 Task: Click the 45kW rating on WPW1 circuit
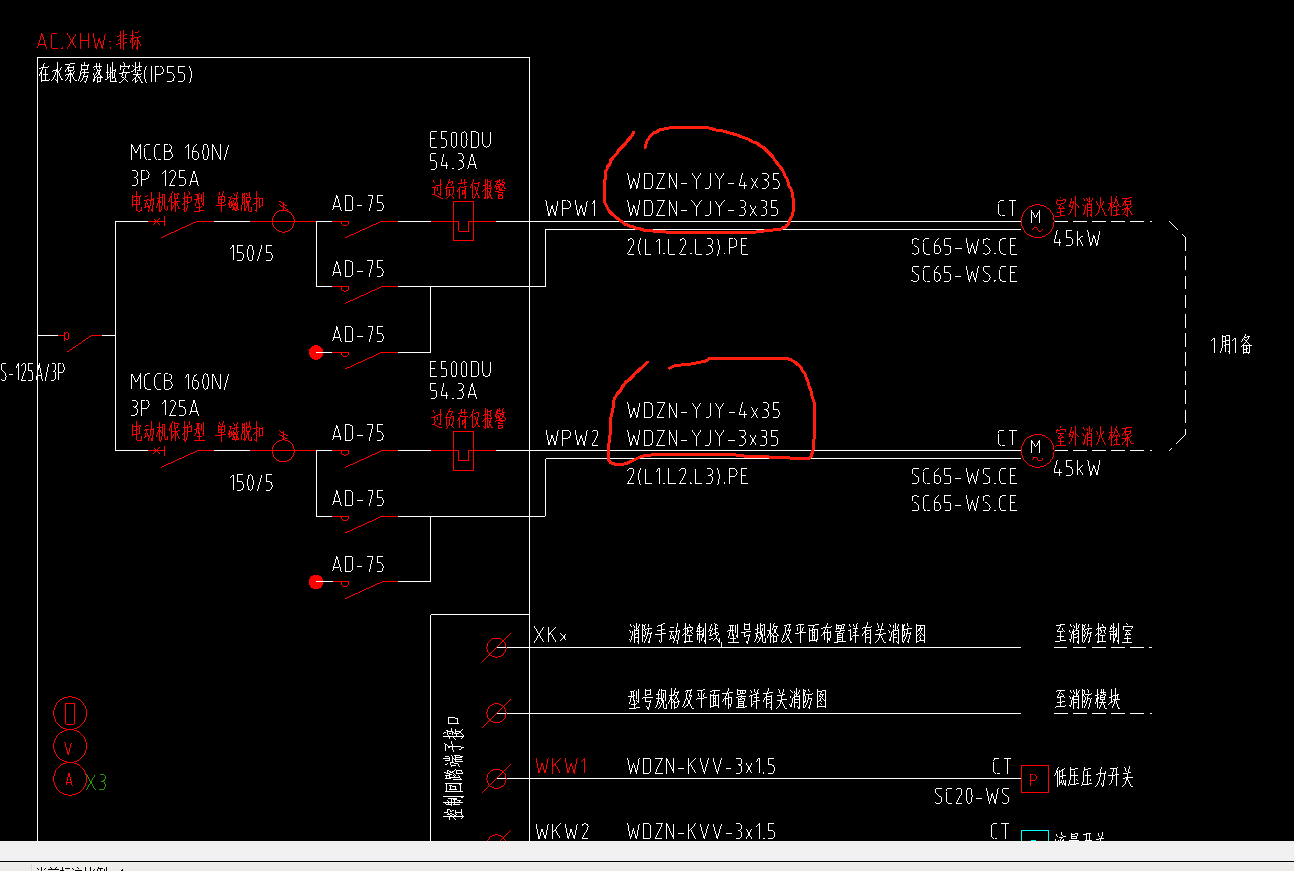1076,239
